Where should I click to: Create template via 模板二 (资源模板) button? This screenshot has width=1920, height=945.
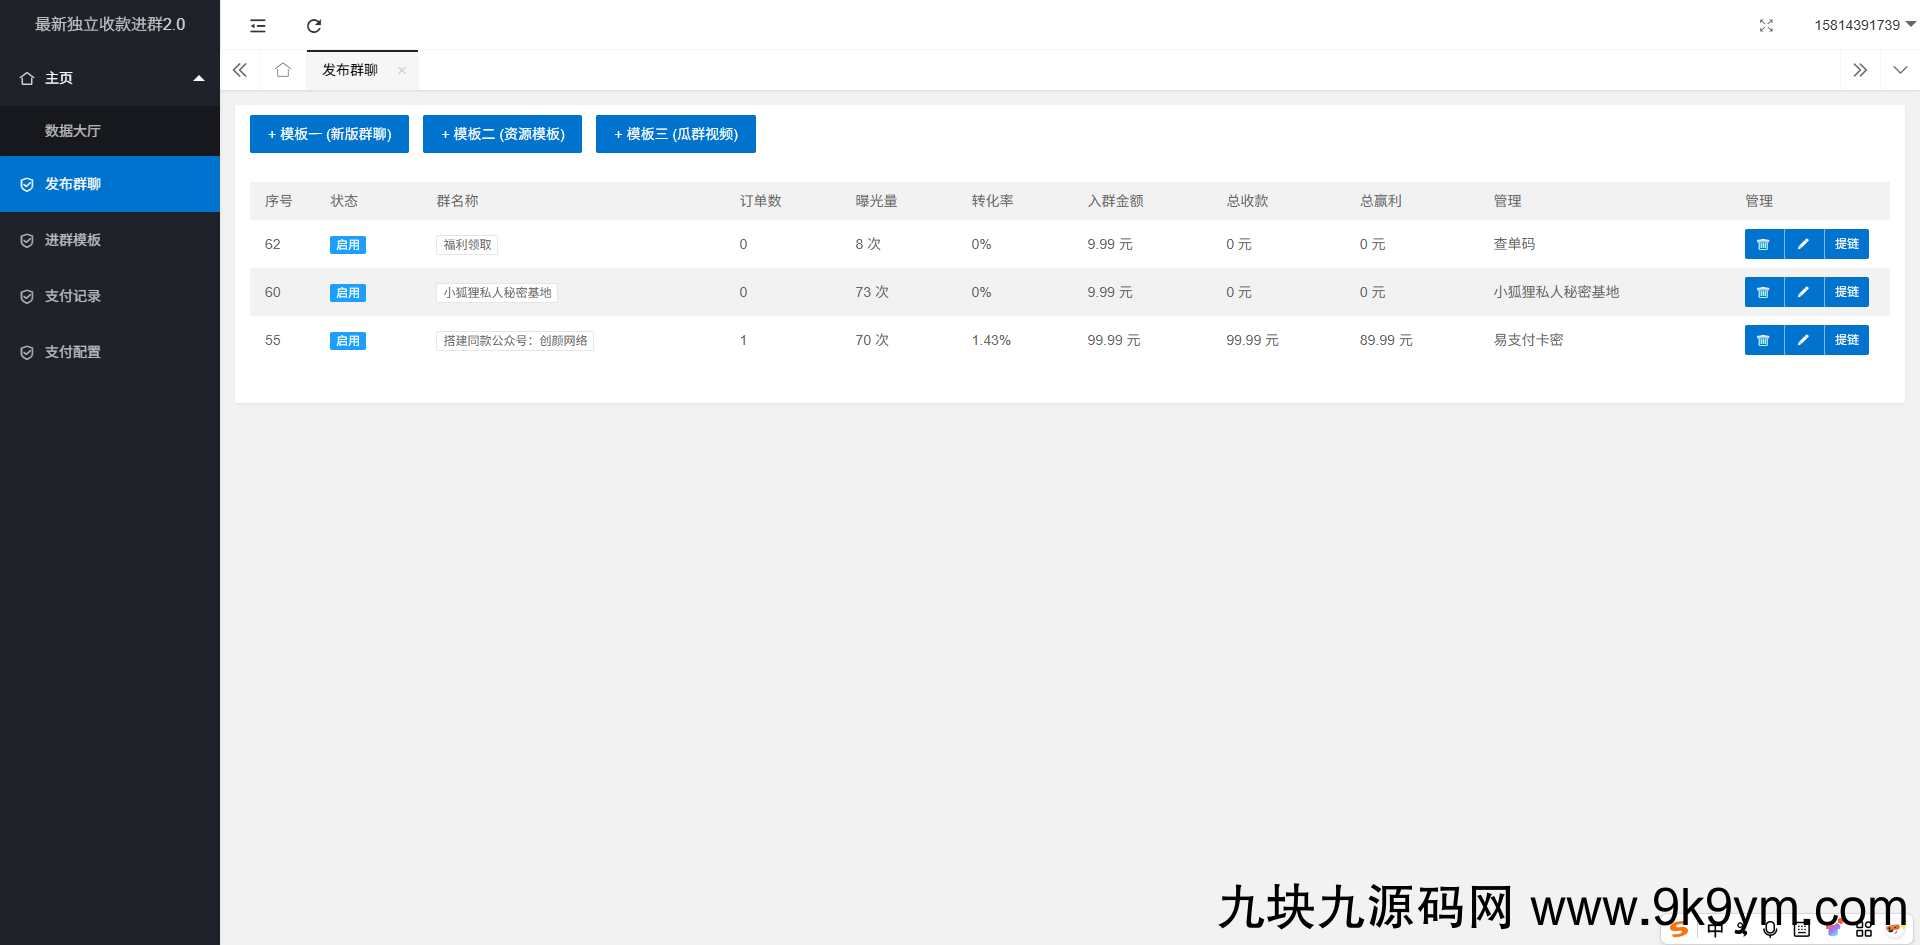click(x=502, y=133)
